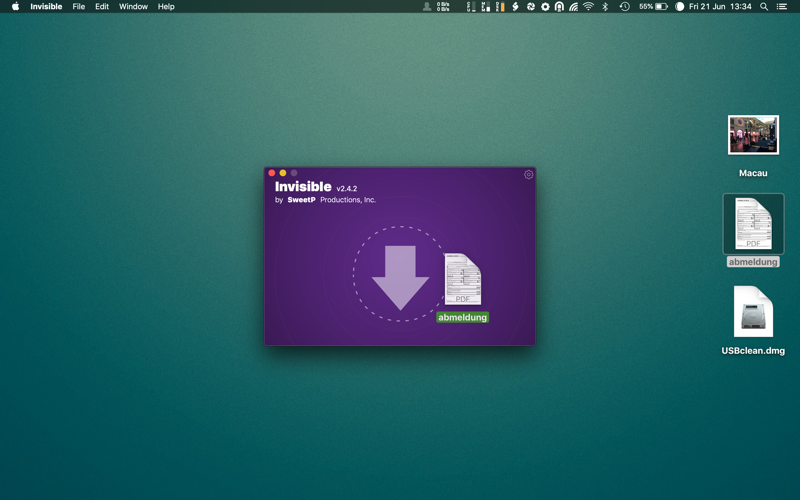Viewport: 800px width, 500px height.
Task: Click the striped rainbow-shaped menu bar icon
Action: [x=574, y=7]
